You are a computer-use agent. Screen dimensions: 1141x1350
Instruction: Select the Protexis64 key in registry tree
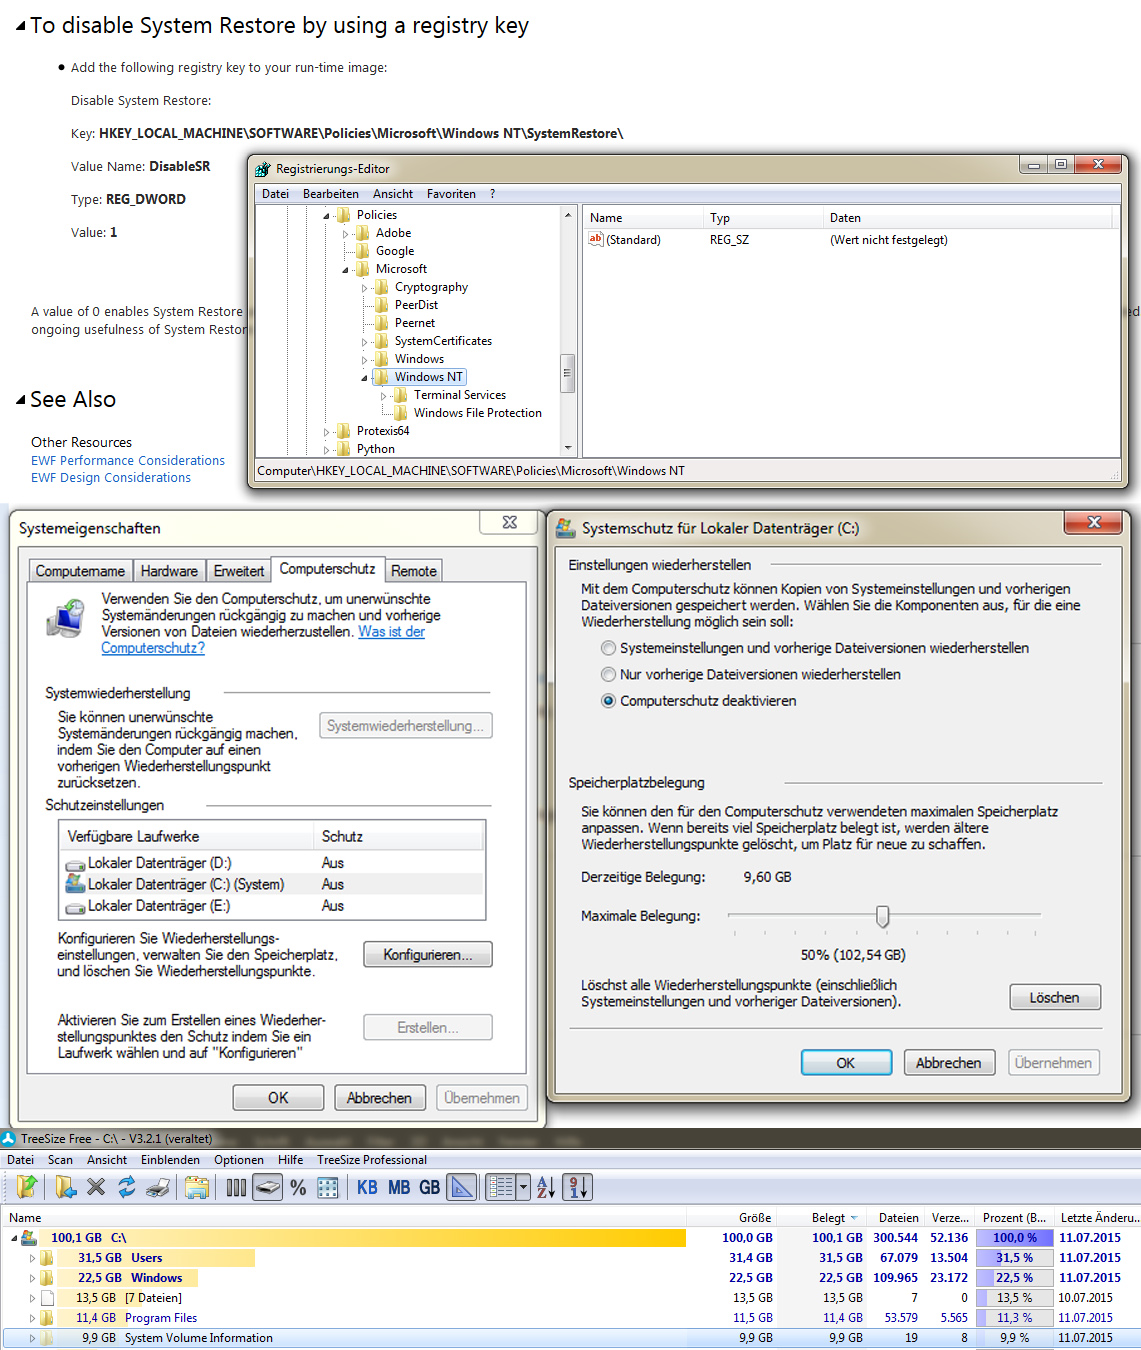383,431
